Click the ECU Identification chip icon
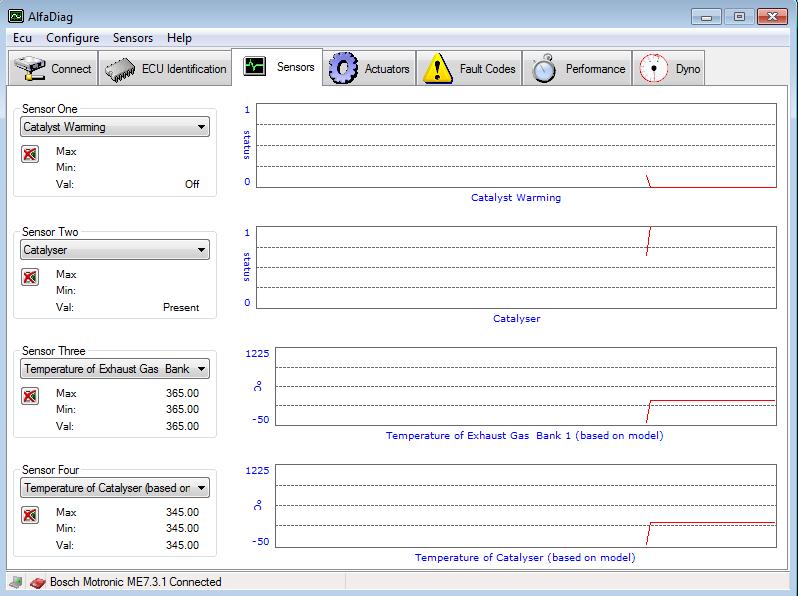This screenshot has width=798, height=596. pyautogui.click(x=121, y=69)
